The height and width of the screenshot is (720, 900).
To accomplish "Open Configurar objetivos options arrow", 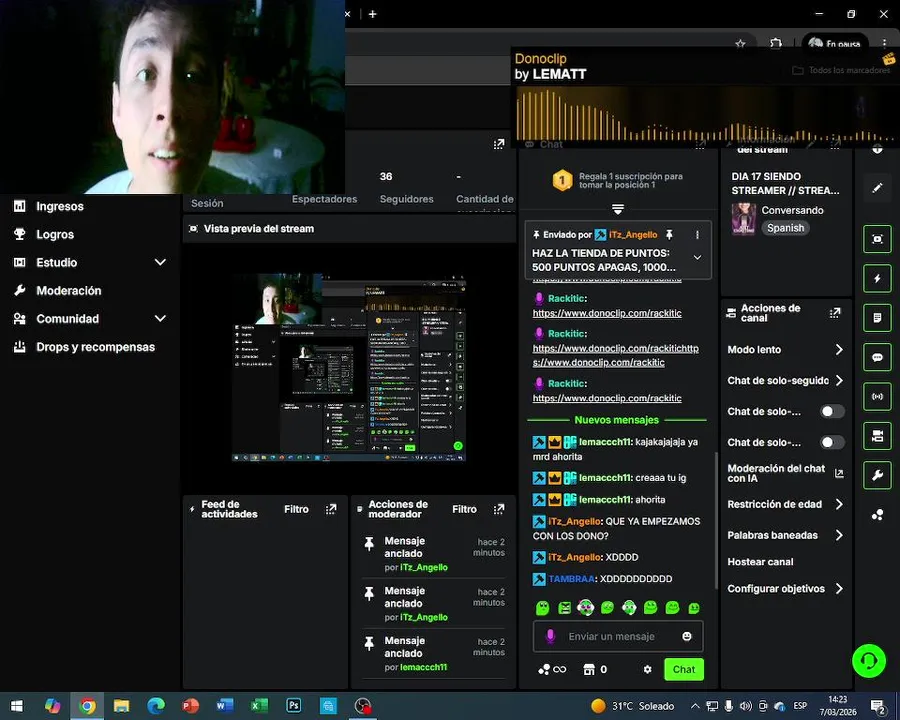I will pos(839,589).
